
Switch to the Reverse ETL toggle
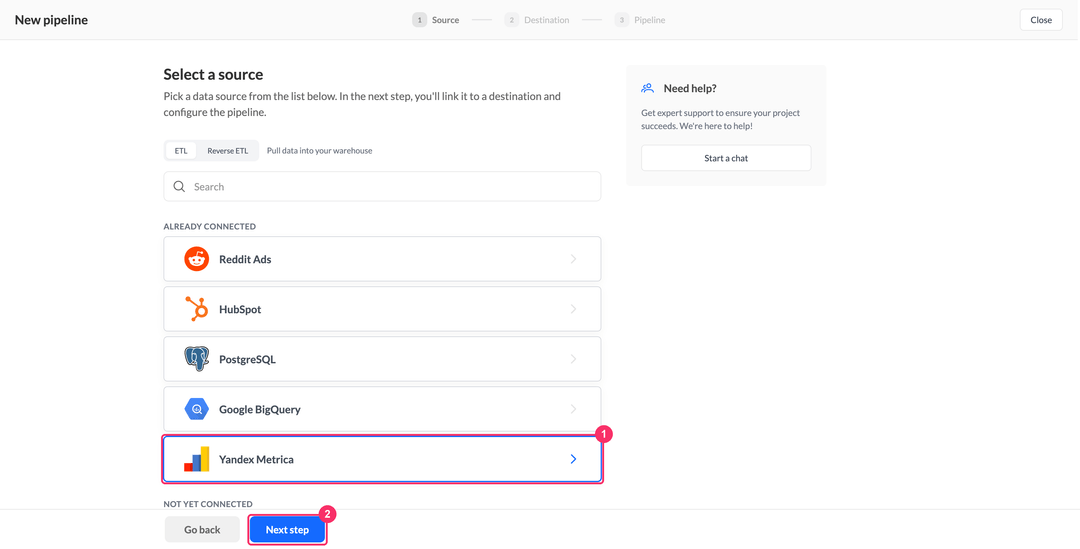point(227,151)
